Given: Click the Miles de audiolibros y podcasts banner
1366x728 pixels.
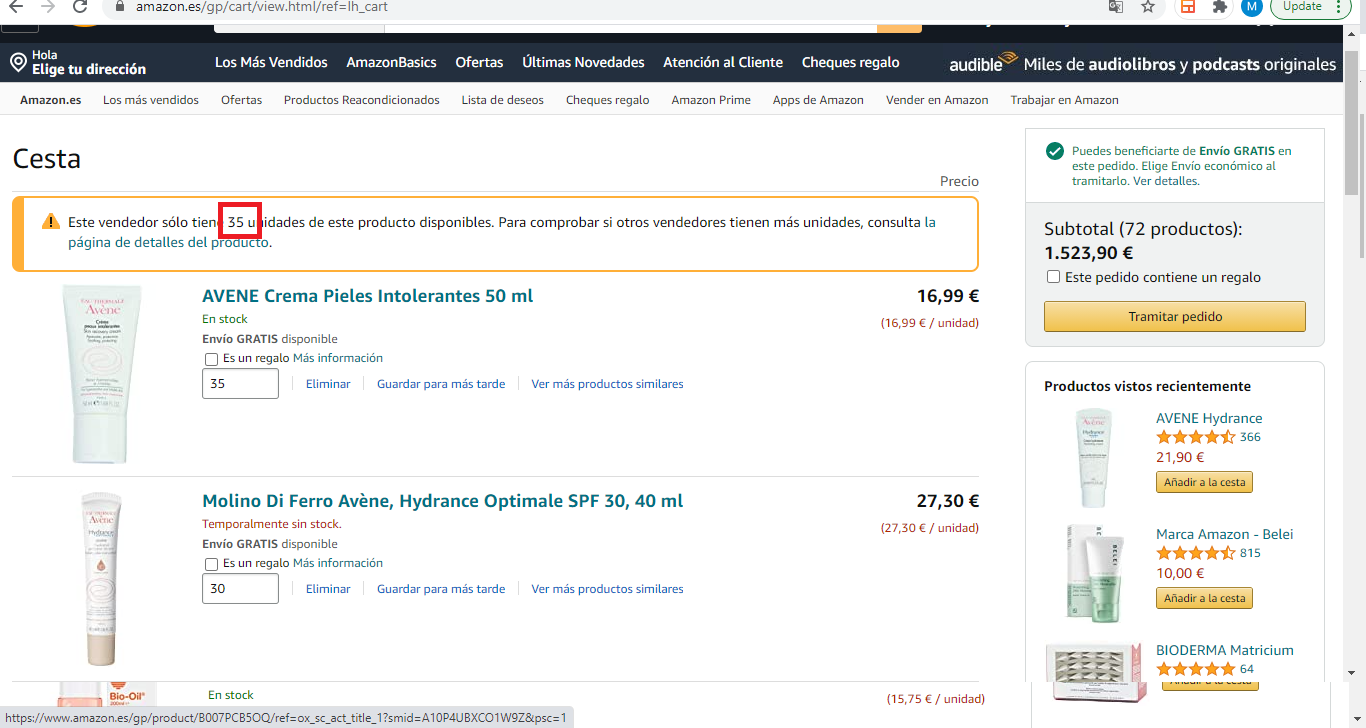Looking at the screenshot, I should [1180, 64].
